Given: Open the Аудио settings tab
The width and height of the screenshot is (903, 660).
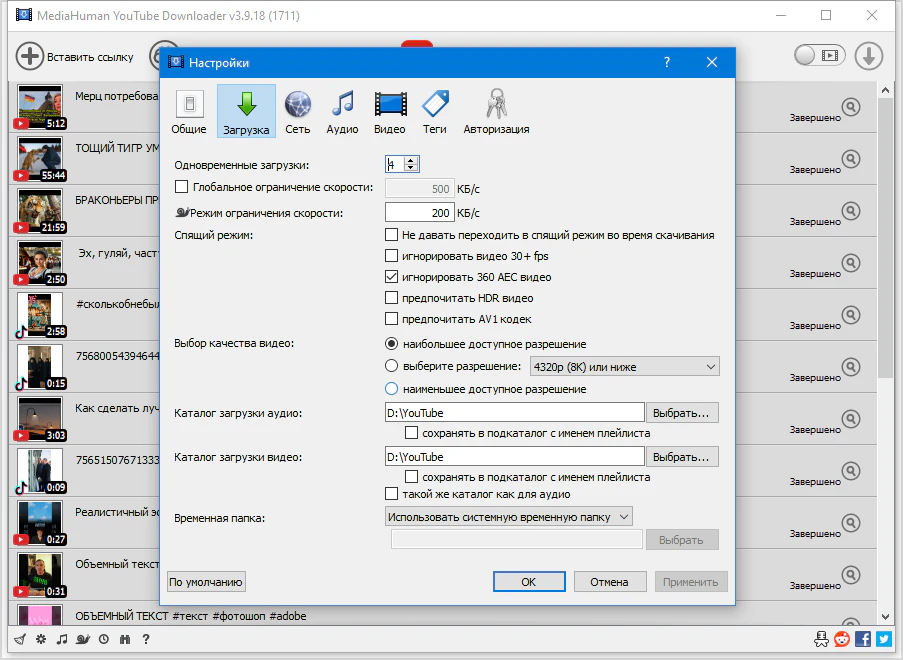Looking at the screenshot, I should click(342, 112).
